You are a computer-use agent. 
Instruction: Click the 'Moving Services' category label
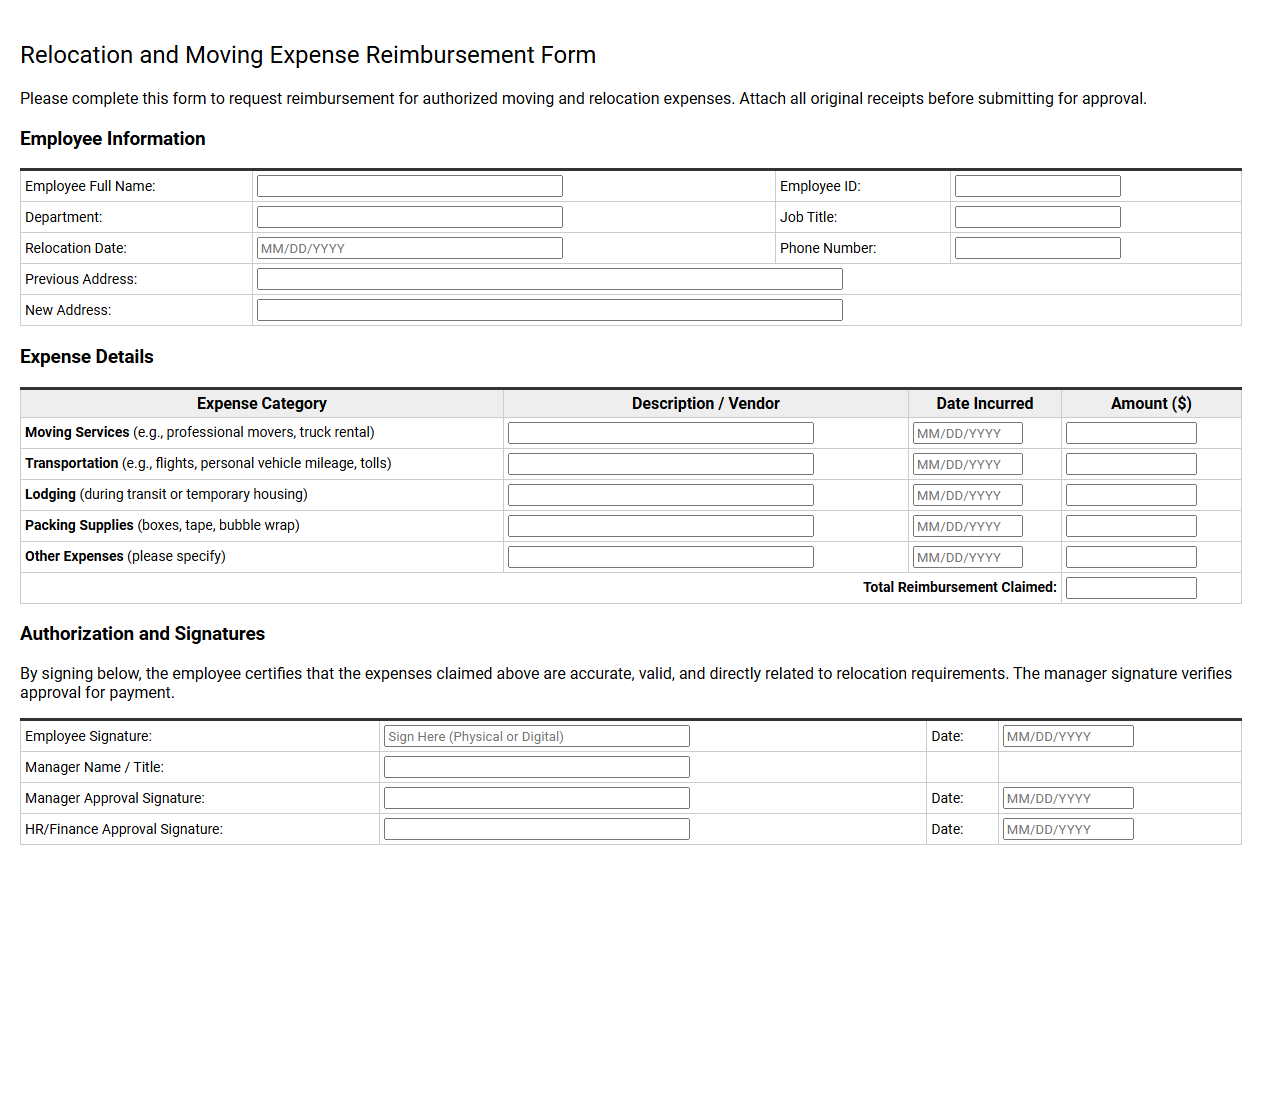(x=77, y=432)
